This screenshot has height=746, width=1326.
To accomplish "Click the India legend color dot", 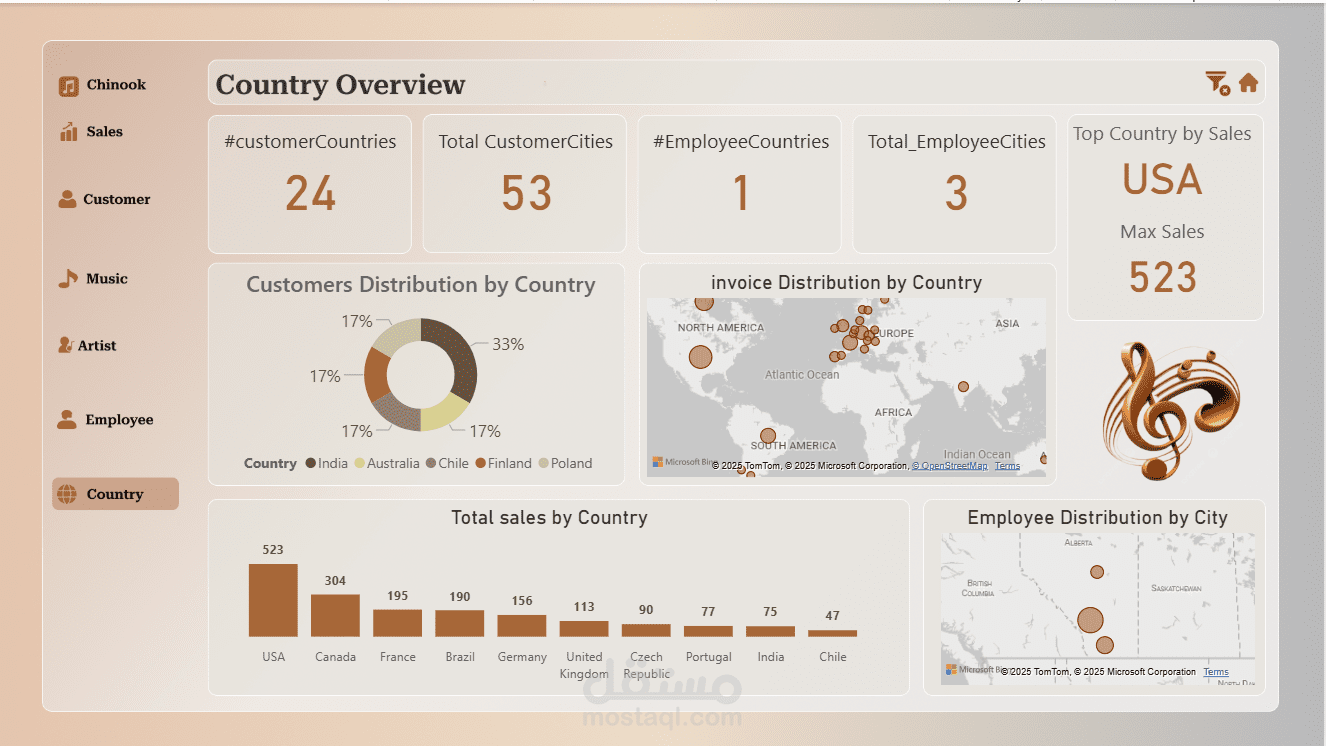I will pyautogui.click(x=311, y=463).
